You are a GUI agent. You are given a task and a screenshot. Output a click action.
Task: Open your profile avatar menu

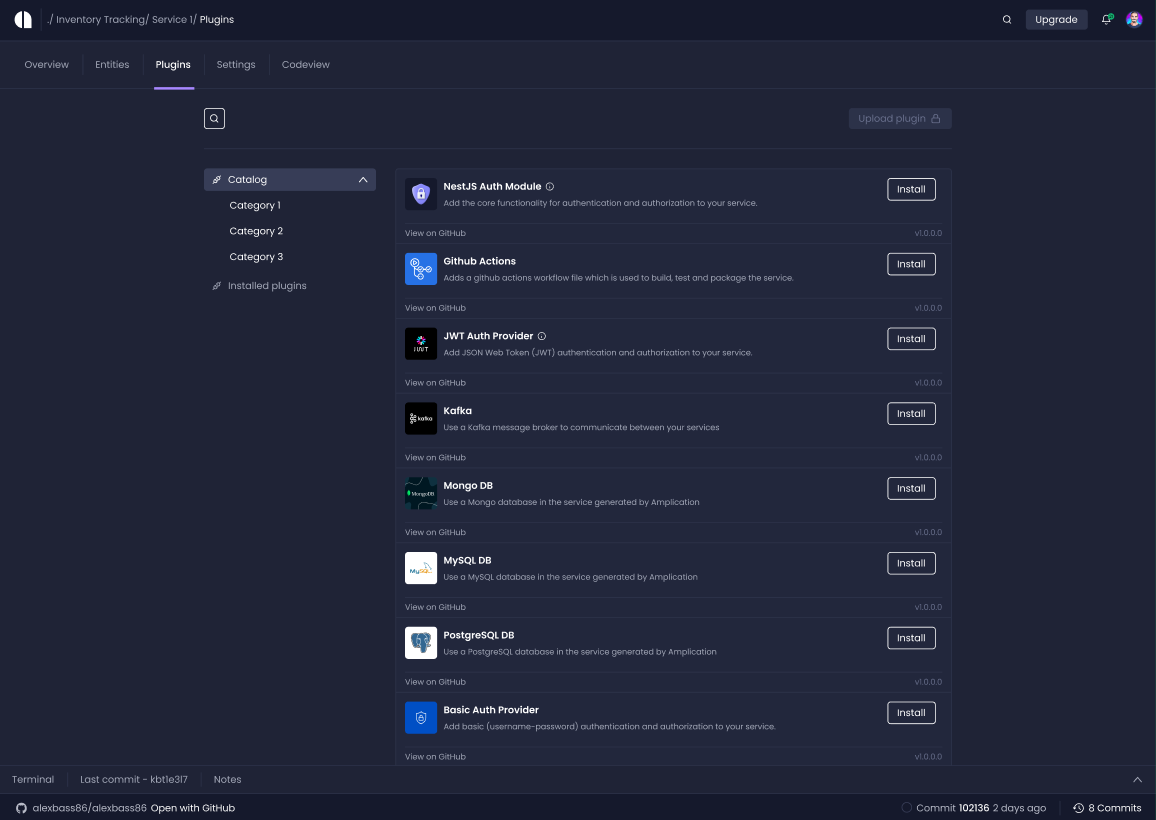(1134, 19)
